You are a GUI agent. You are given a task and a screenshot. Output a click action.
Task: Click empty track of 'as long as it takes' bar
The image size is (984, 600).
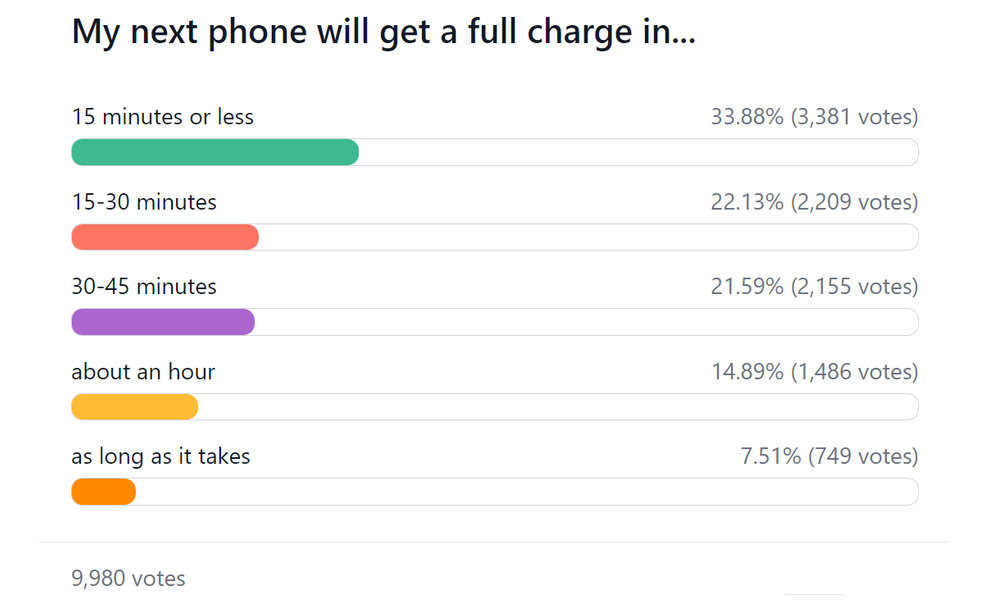525,492
